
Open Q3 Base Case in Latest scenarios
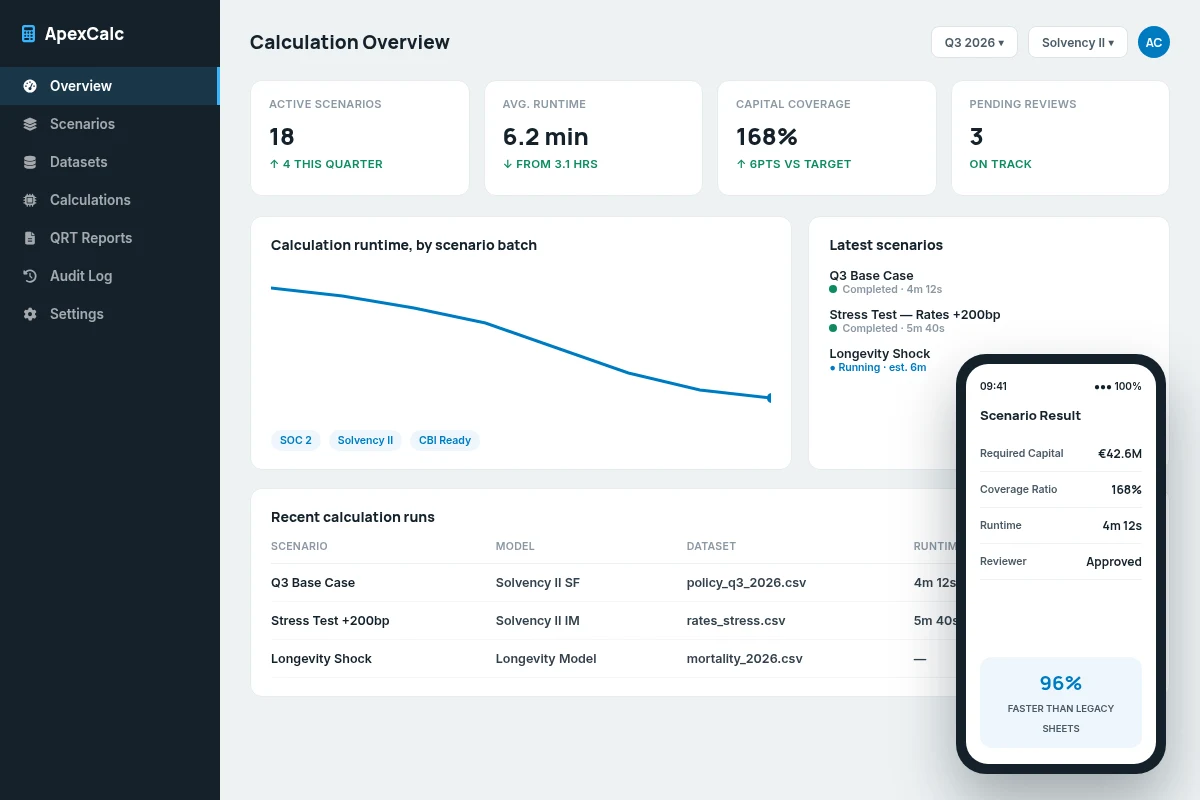pos(871,276)
